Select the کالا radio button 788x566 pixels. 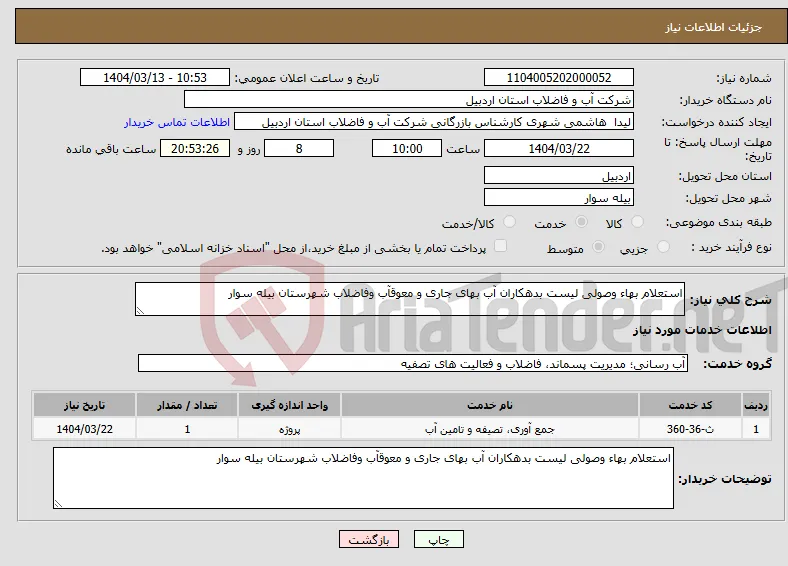point(637,222)
